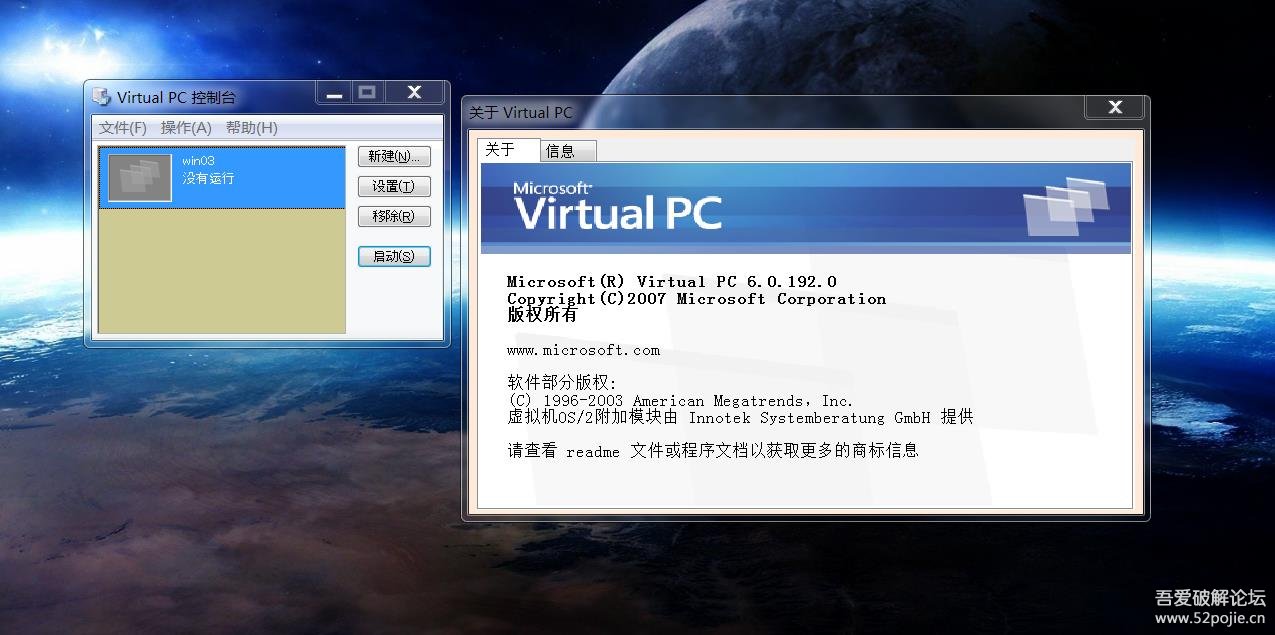Select the win03 virtual machine thumbnail
The height and width of the screenshot is (635, 1275).
click(140, 178)
